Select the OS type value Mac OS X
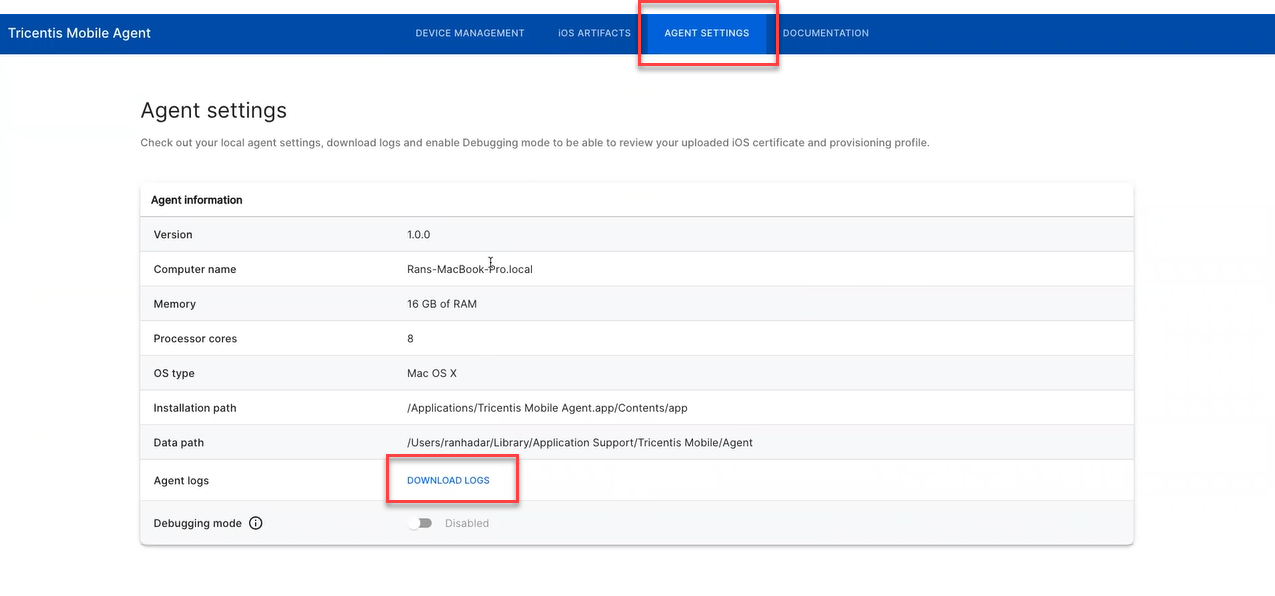Image resolution: width=1275 pixels, height=596 pixels. coord(432,373)
